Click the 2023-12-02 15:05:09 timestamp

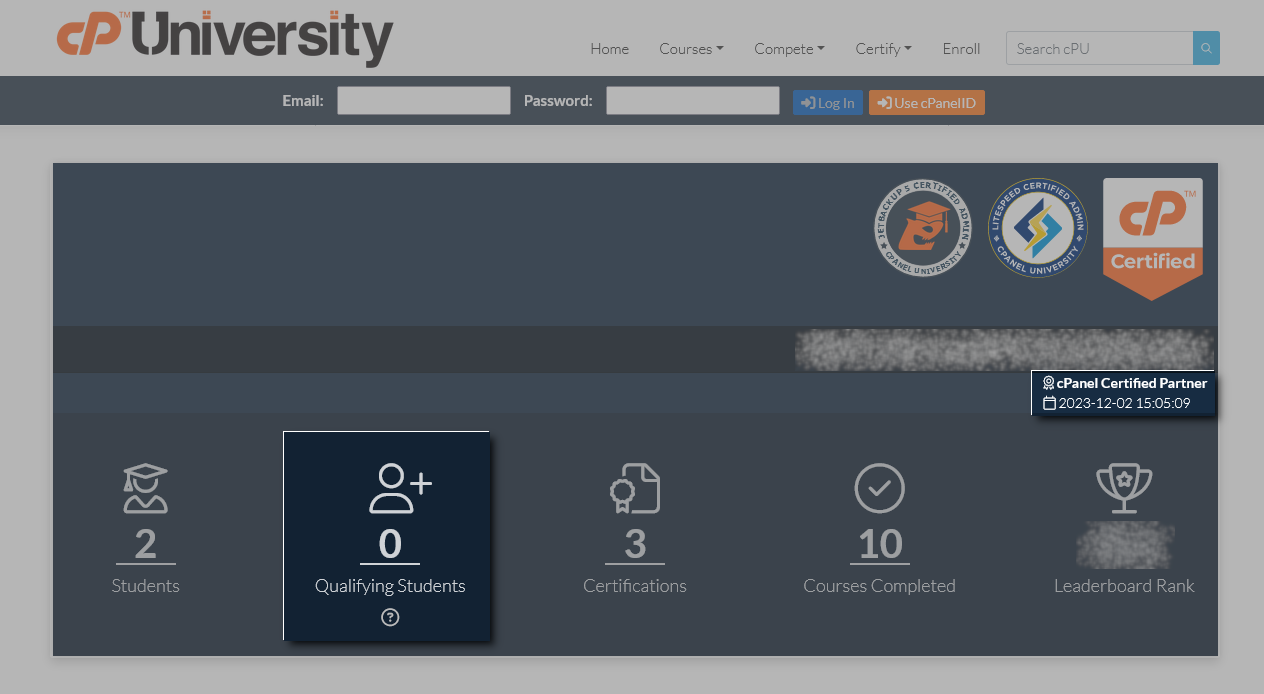pyautogui.click(x=1125, y=403)
